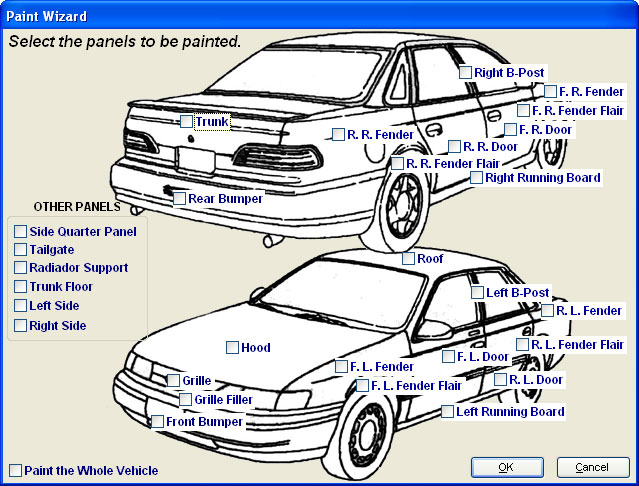Viewport: 639px width, 486px height.
Task: Check the R. R. Fender checkbox
Action: 338,134
